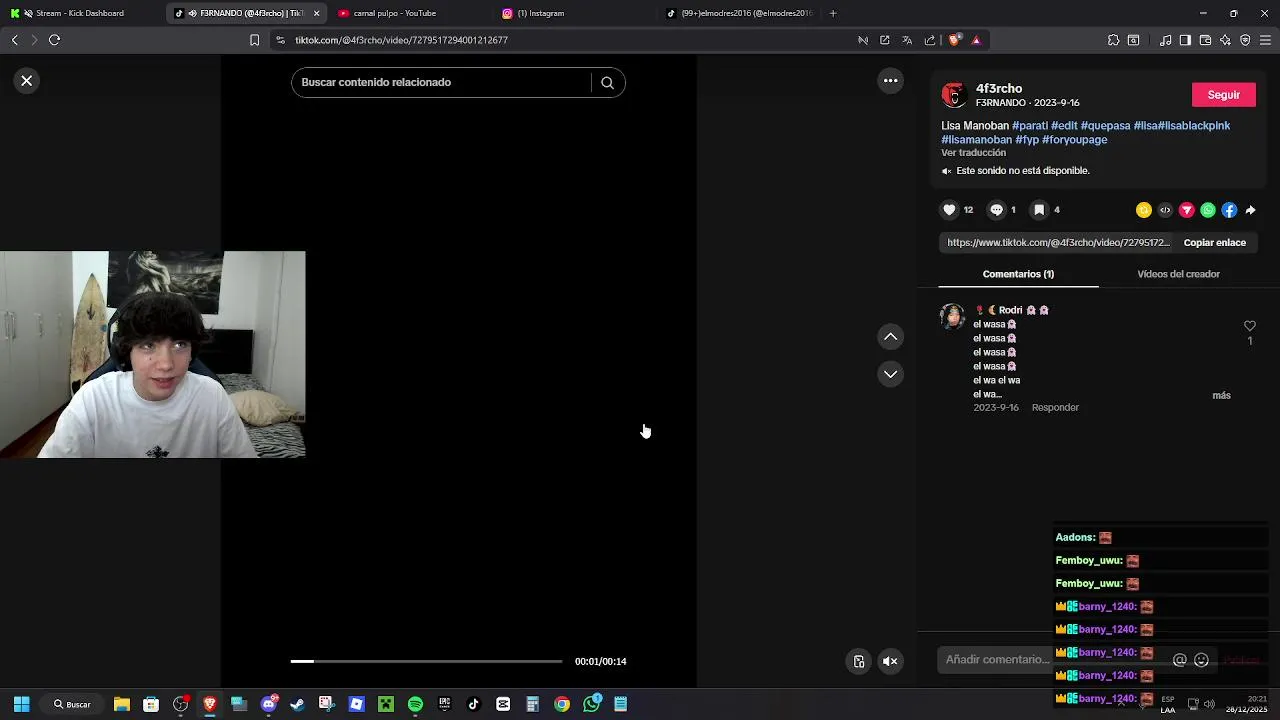This screenshot has width=1280, height=720.
Task: Like the video with heart icon
Action: click(x=950, y=210)
